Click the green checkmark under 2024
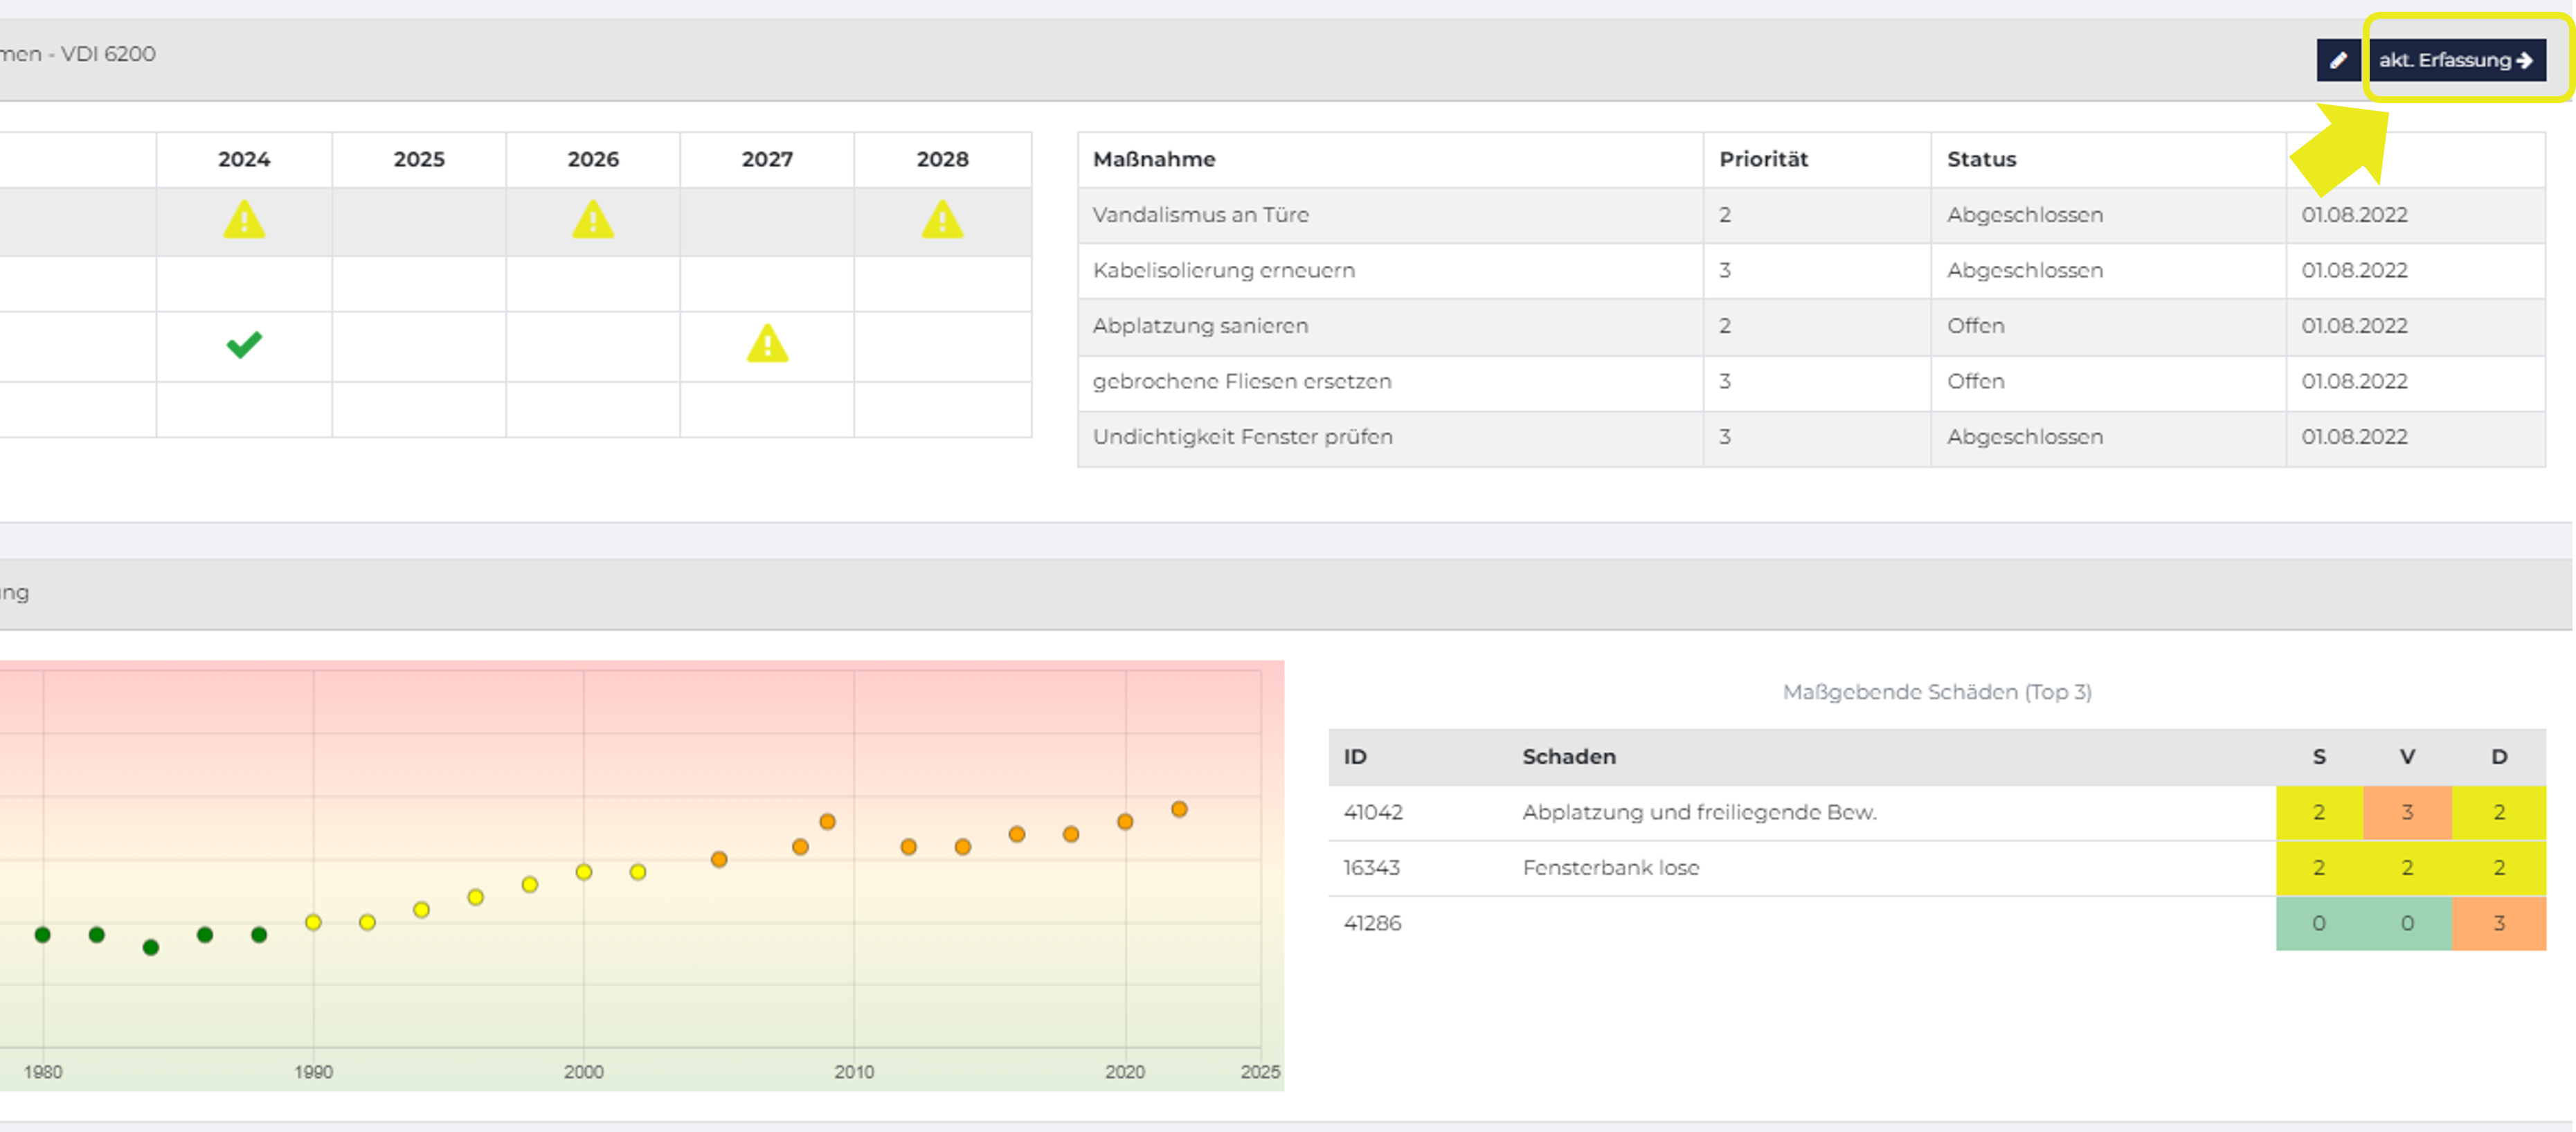Screen dimensions: 2576x1132 244,344
